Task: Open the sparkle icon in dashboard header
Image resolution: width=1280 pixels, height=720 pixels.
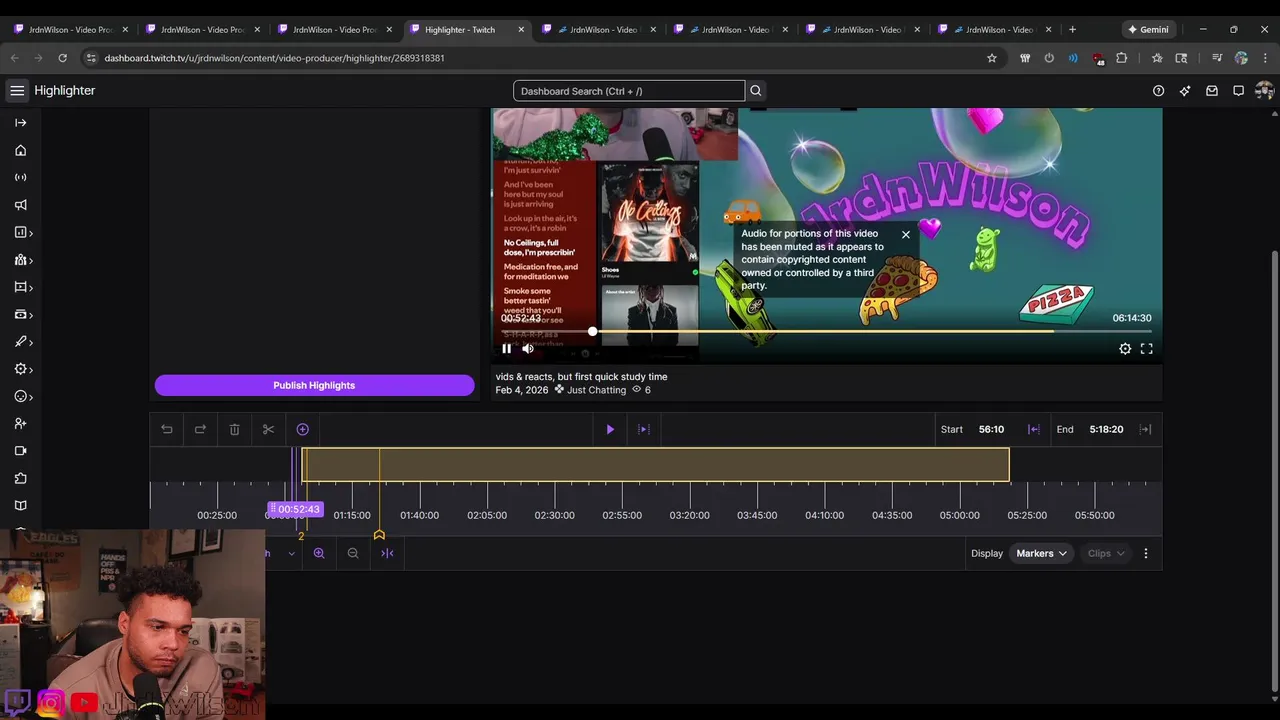Action: pyautogui.click(x=1185, y=91)
